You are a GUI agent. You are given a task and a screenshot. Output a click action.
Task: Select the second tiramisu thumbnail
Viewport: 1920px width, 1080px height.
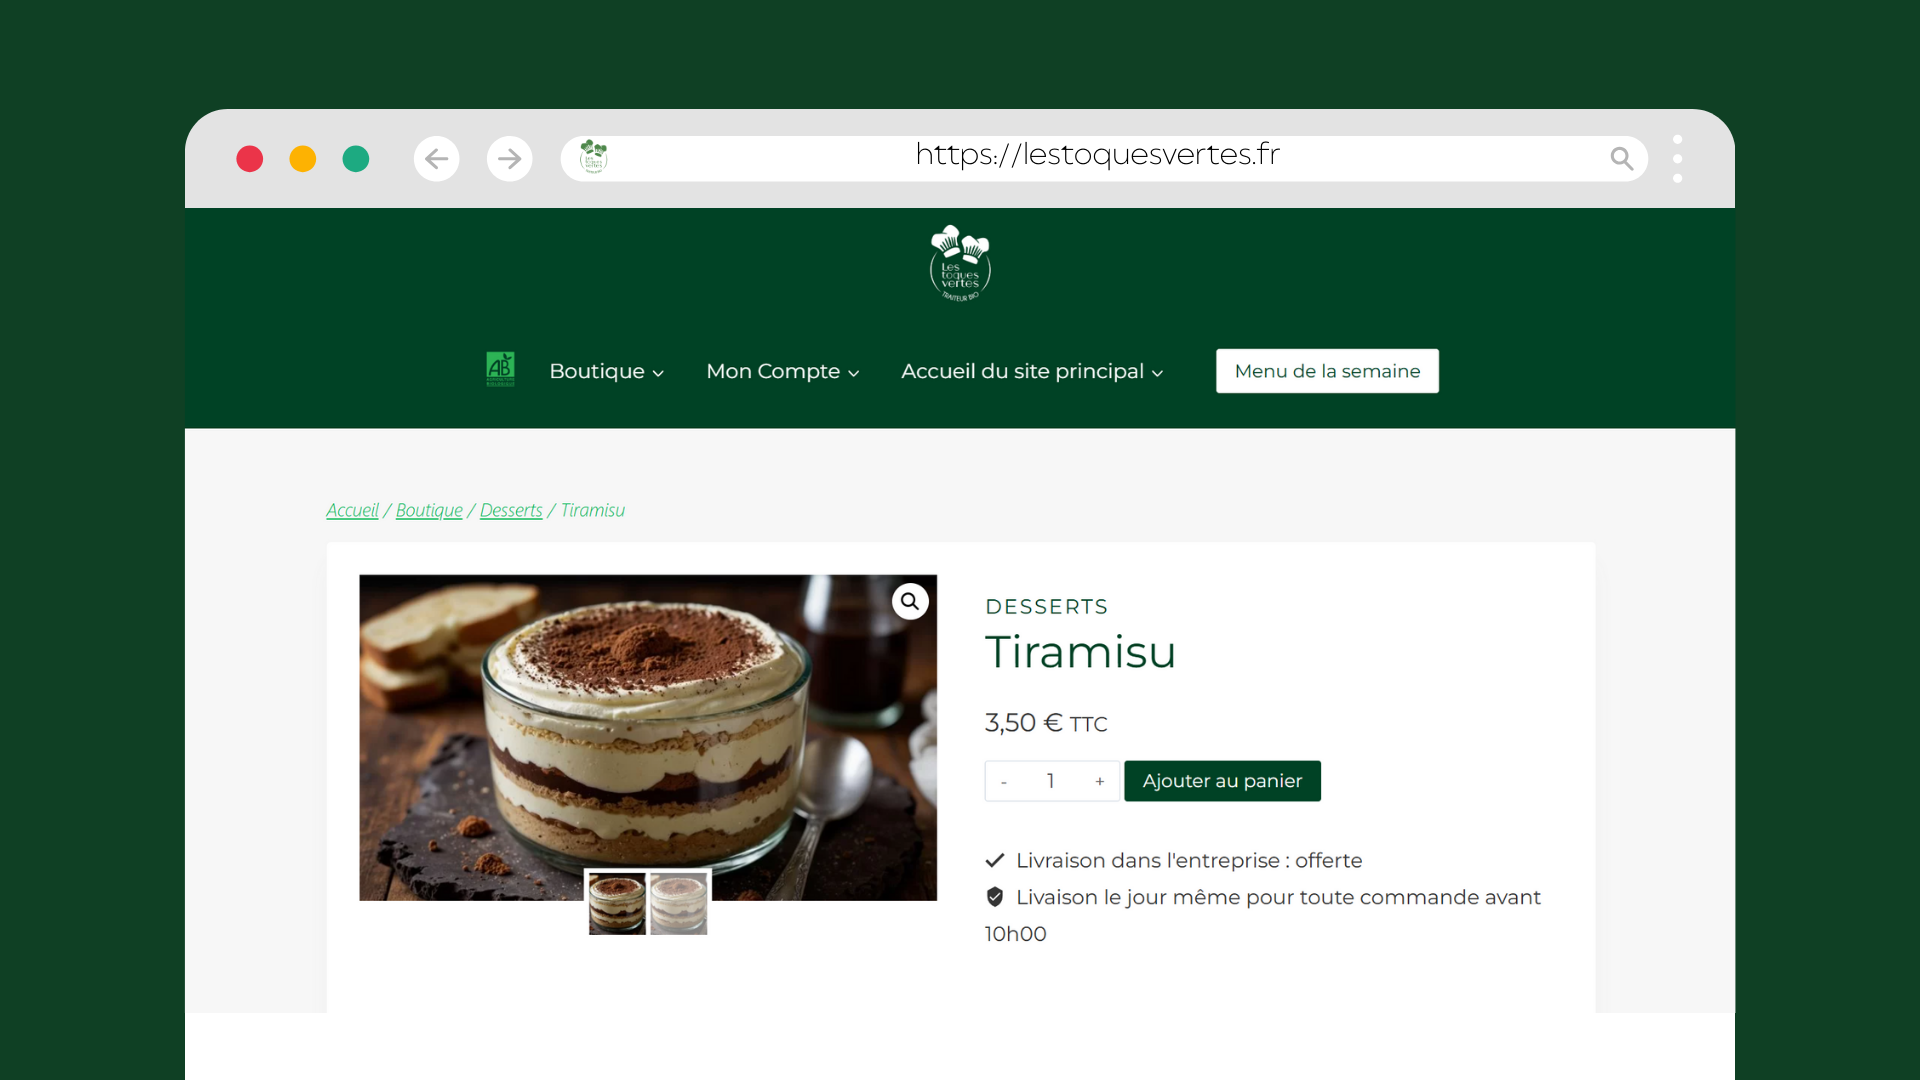(679, 903)
